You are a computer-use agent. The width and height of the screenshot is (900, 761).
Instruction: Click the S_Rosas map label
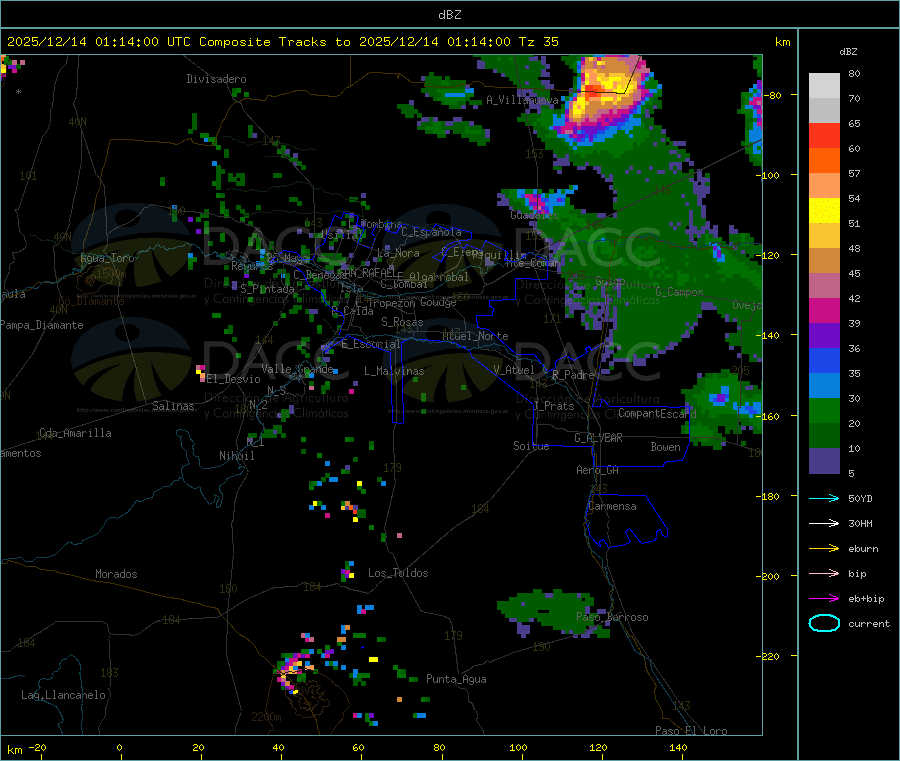402,322
